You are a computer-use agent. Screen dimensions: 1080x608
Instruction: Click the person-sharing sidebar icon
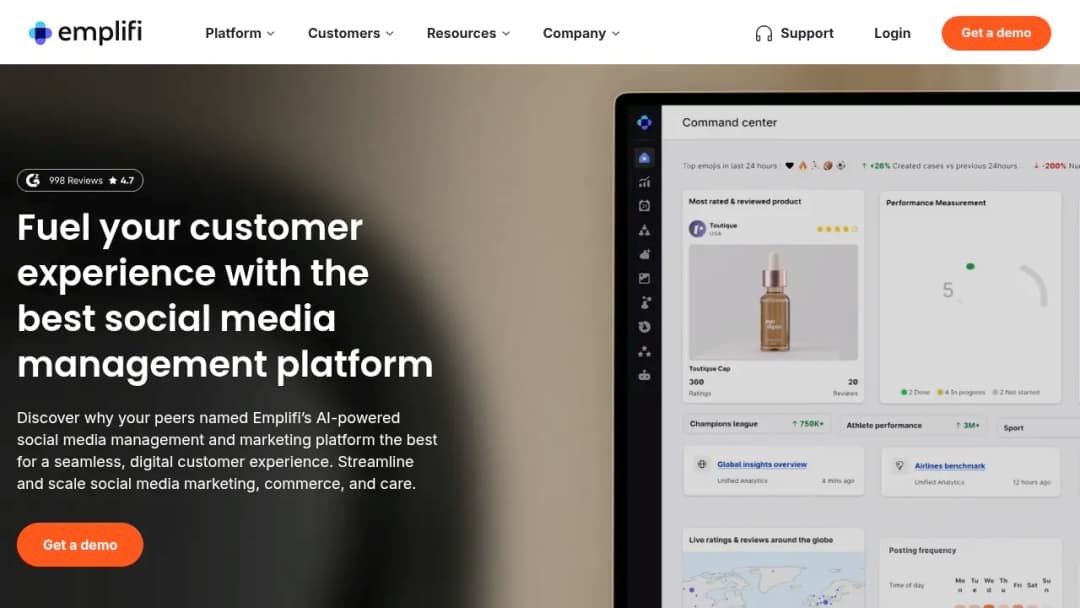click(644, 302)
